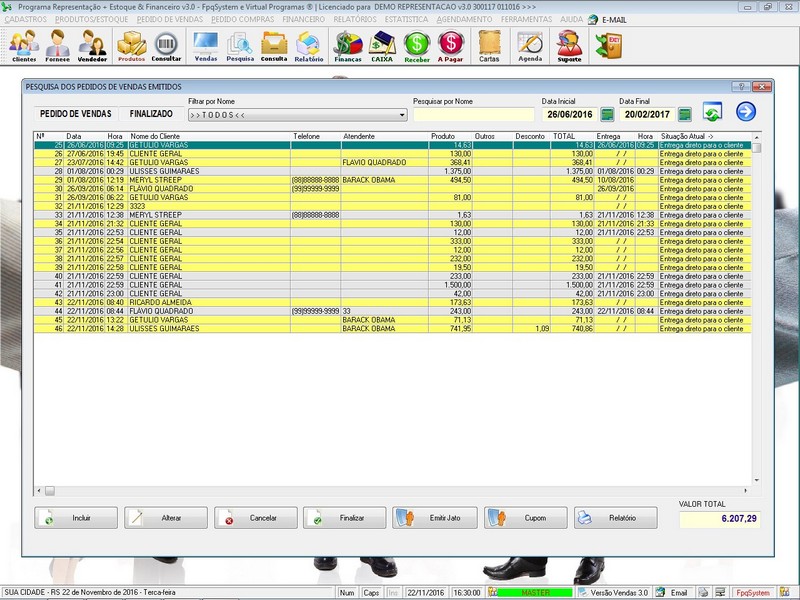This screenshot has width=800, height=600.
Task: Open the Data Final calendar picker
Action: coord(685,115)
